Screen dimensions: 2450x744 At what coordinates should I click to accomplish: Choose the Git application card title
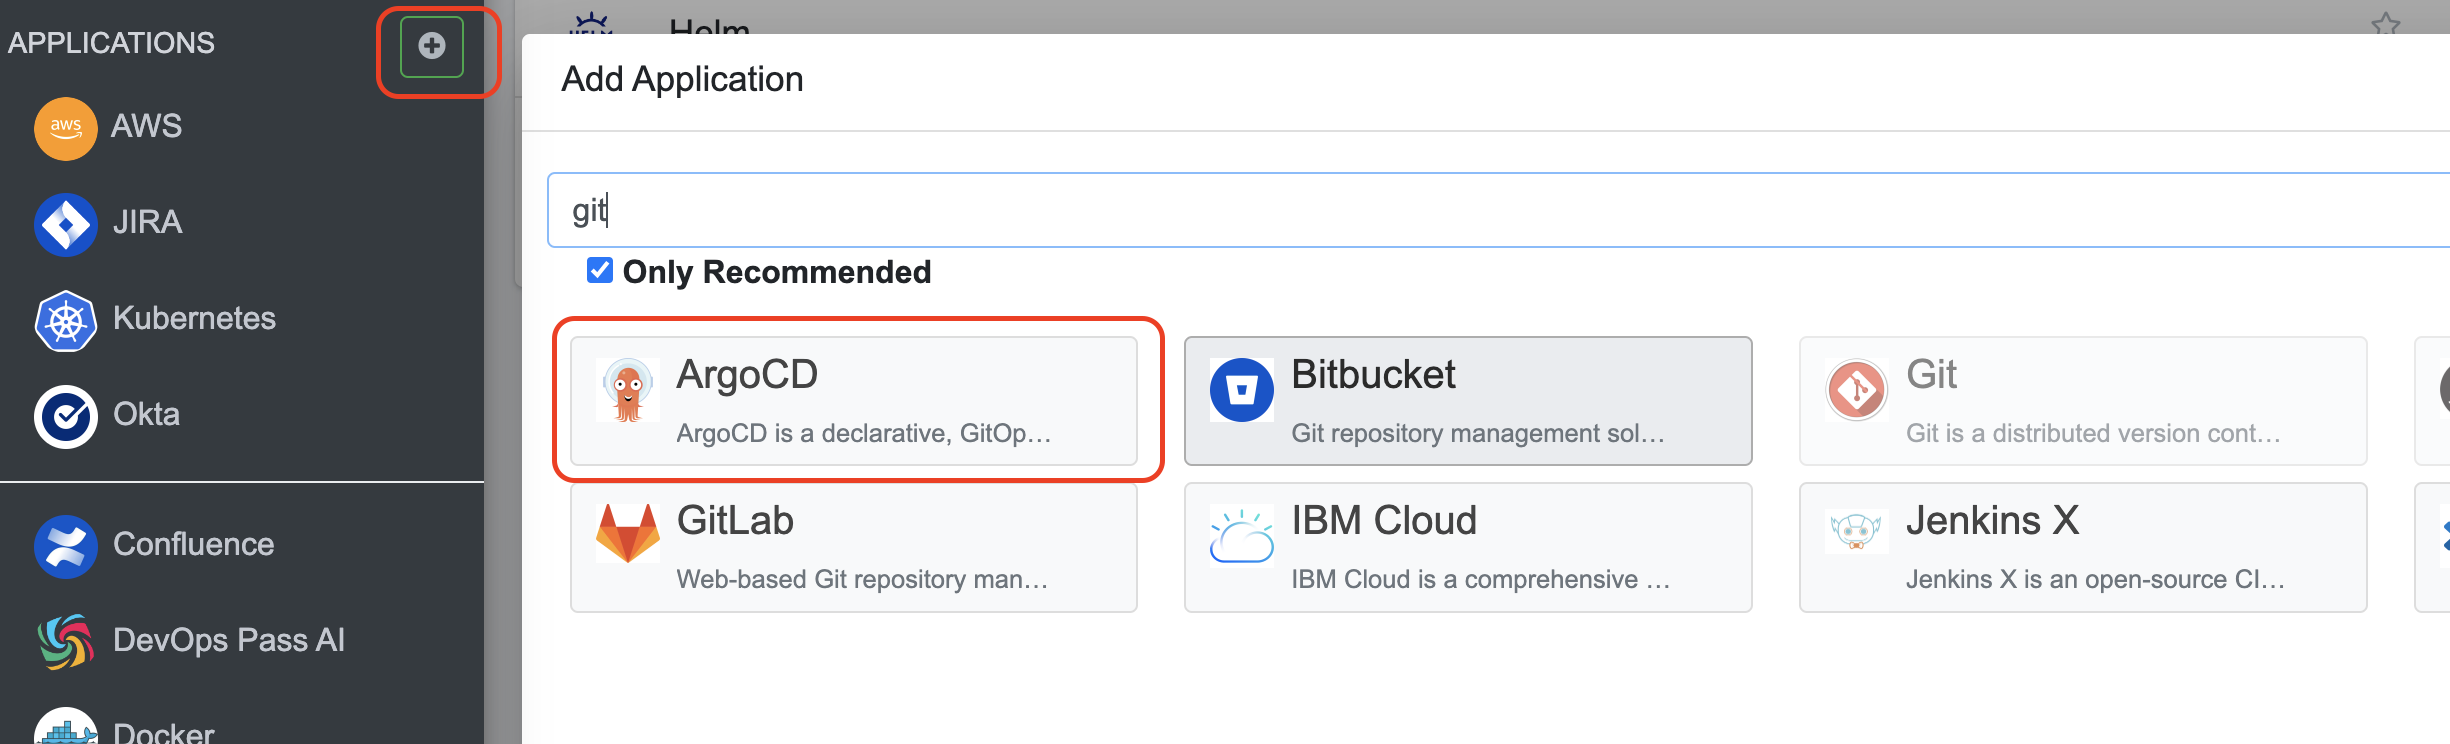1931,375
